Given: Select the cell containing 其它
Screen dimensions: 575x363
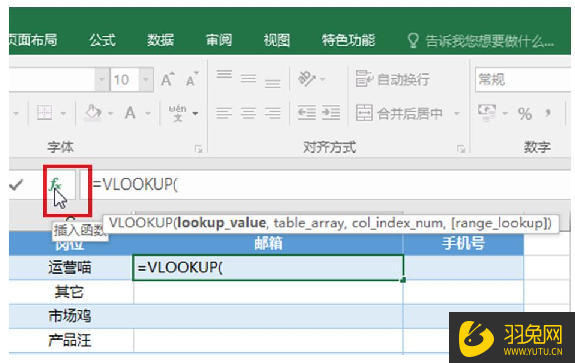Looking at the screenshot, I should (71, 292).
